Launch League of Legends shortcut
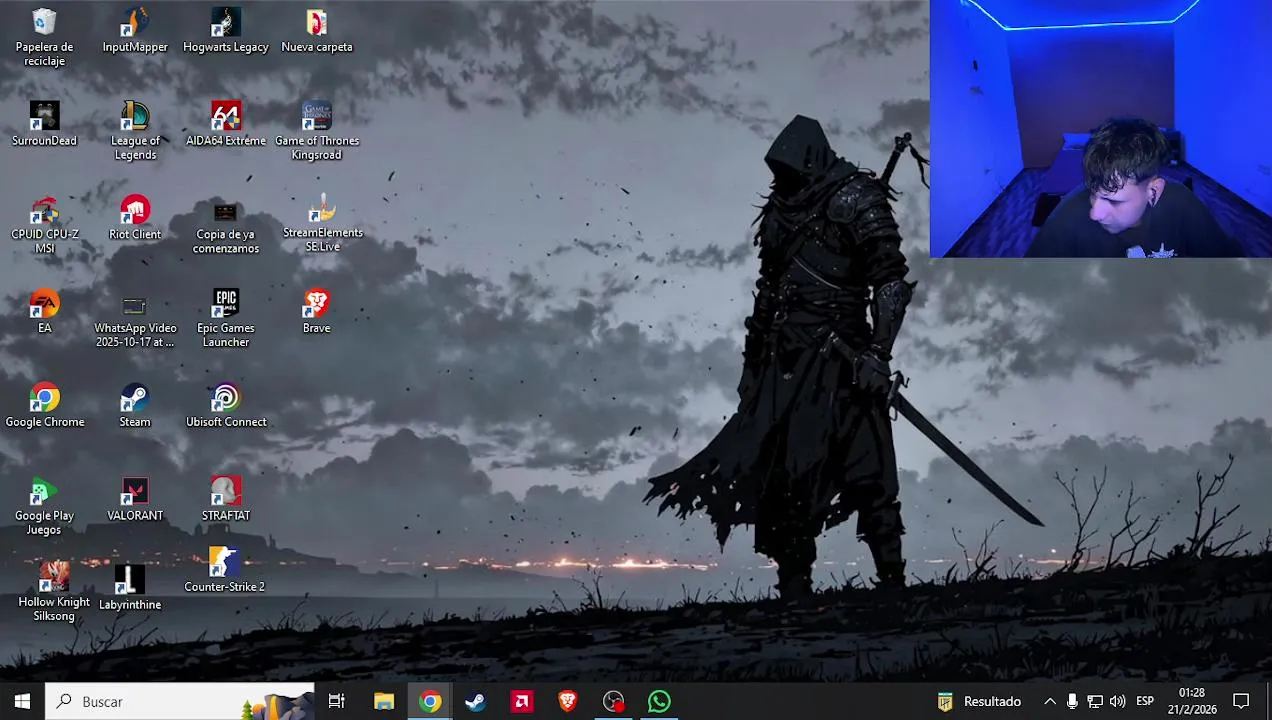Image resolution: width=1272 pixels, height=720 pixels. tap(135, 131)
